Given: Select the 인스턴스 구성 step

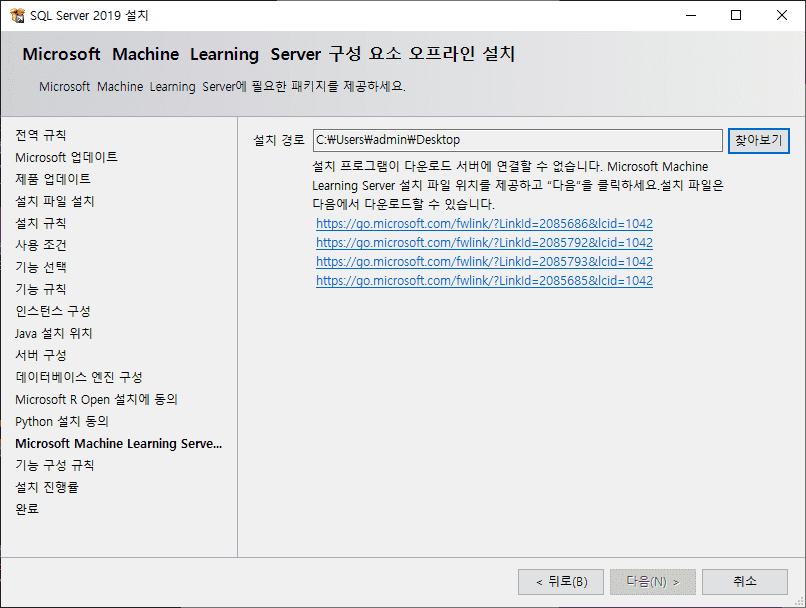Looking at the screenshot, I should 53,311.
